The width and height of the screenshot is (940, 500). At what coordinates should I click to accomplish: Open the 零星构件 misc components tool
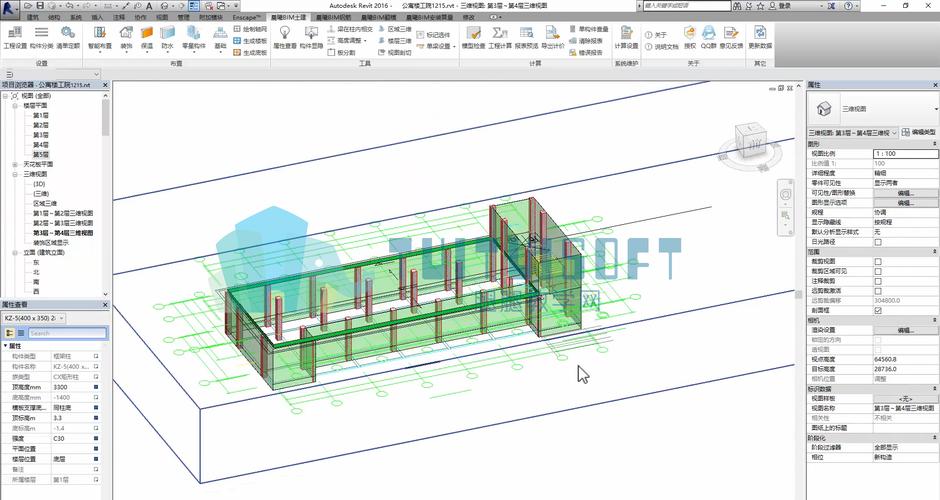pos(193,38)
